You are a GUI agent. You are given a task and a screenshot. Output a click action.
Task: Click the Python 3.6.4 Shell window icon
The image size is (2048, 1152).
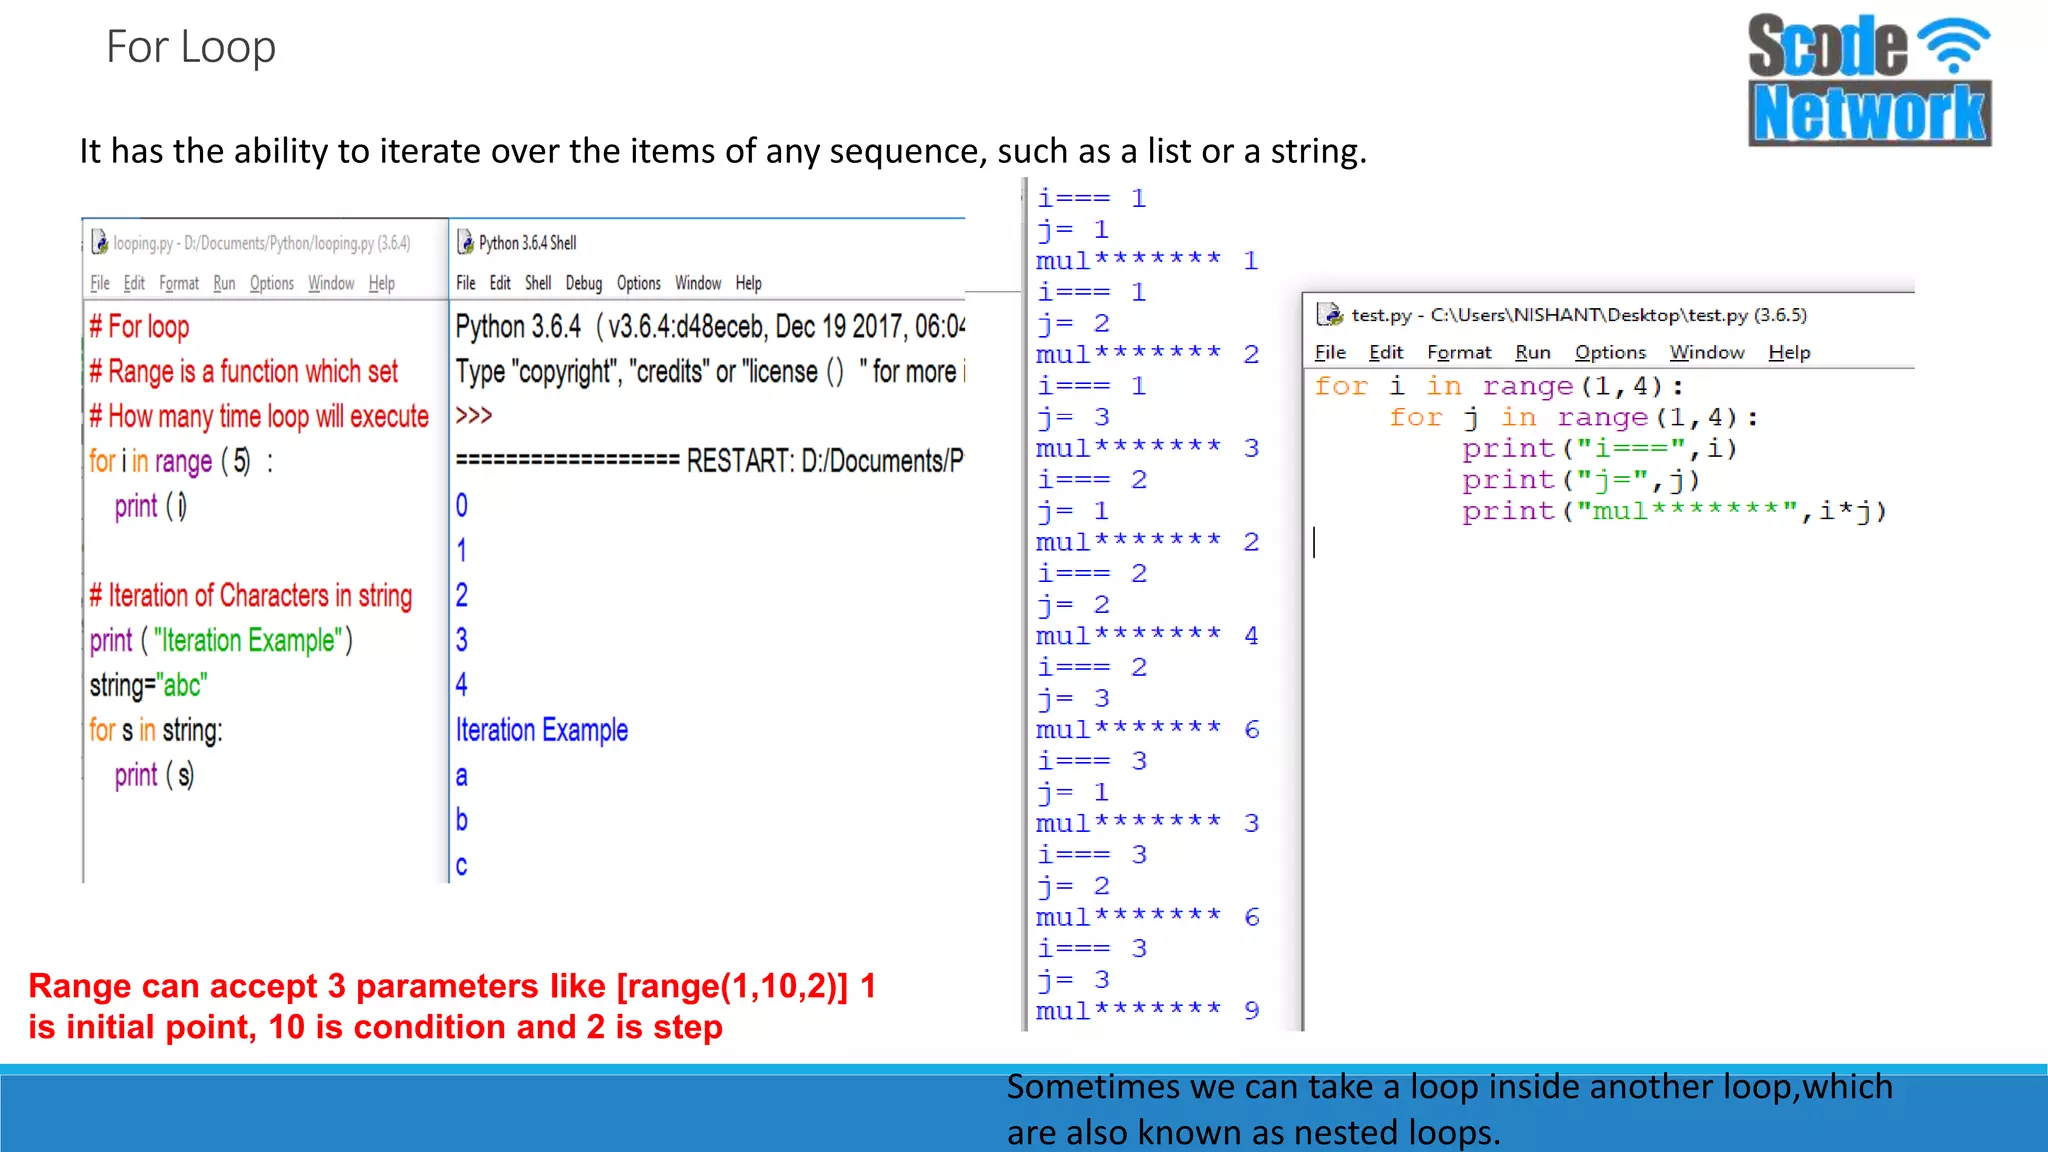(x=465, y=242)
